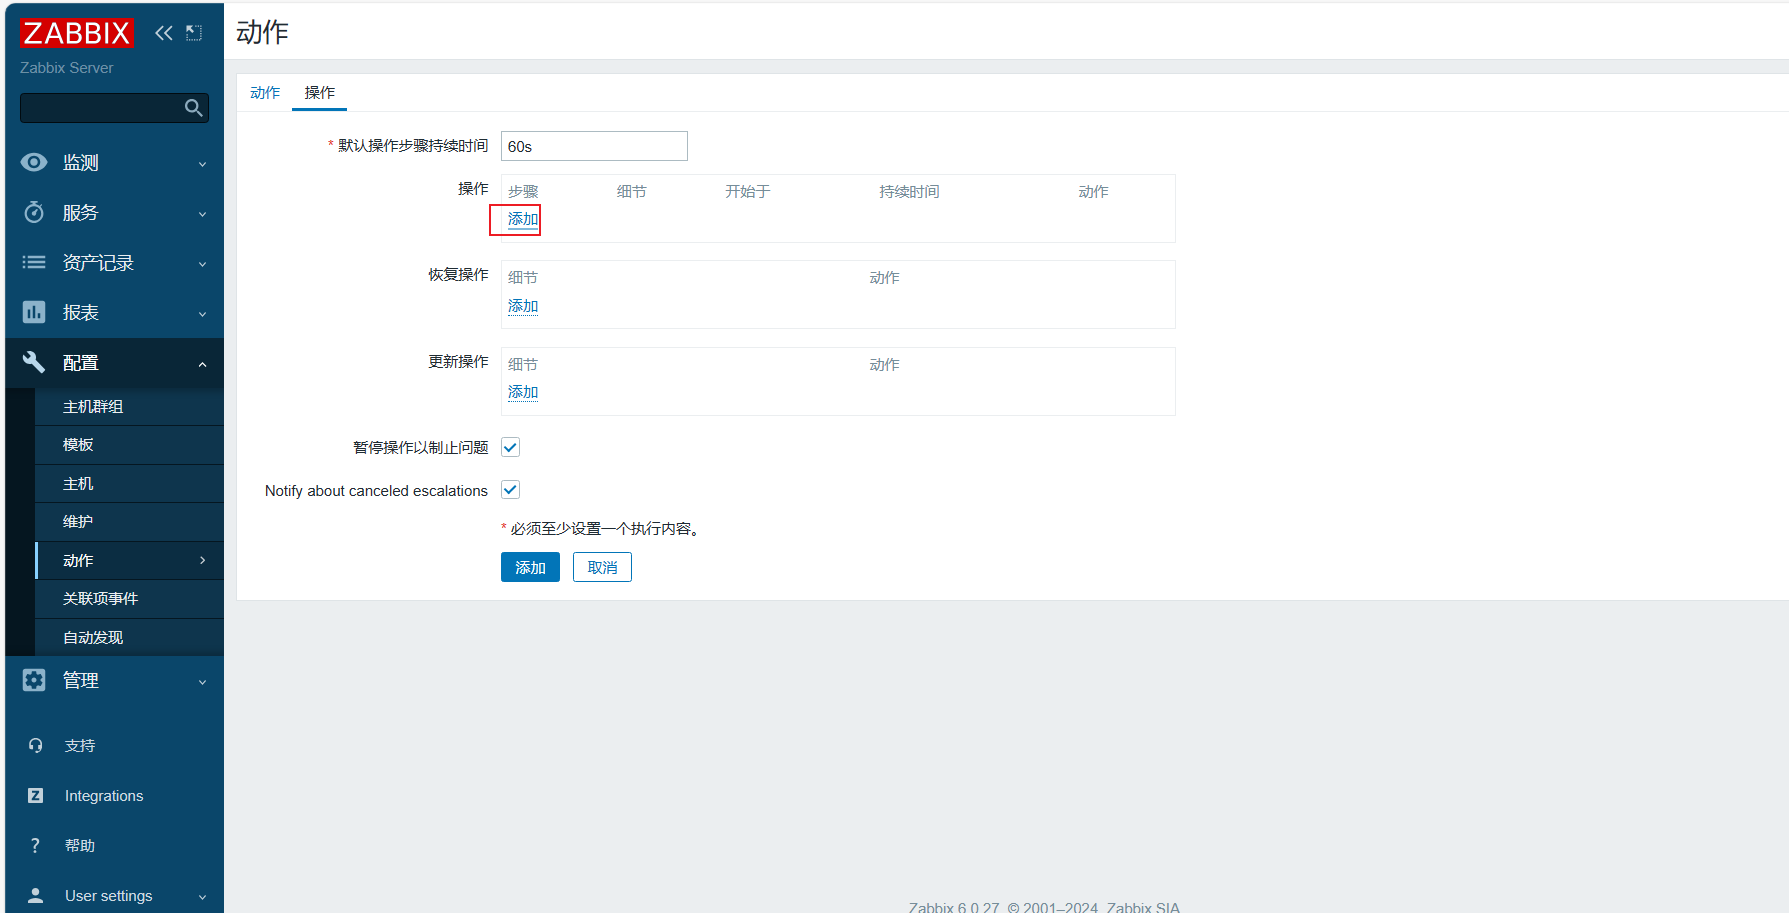Collapse the sidebar with double-arrow icon
The image size is (1789, 913).
[164, 33]
